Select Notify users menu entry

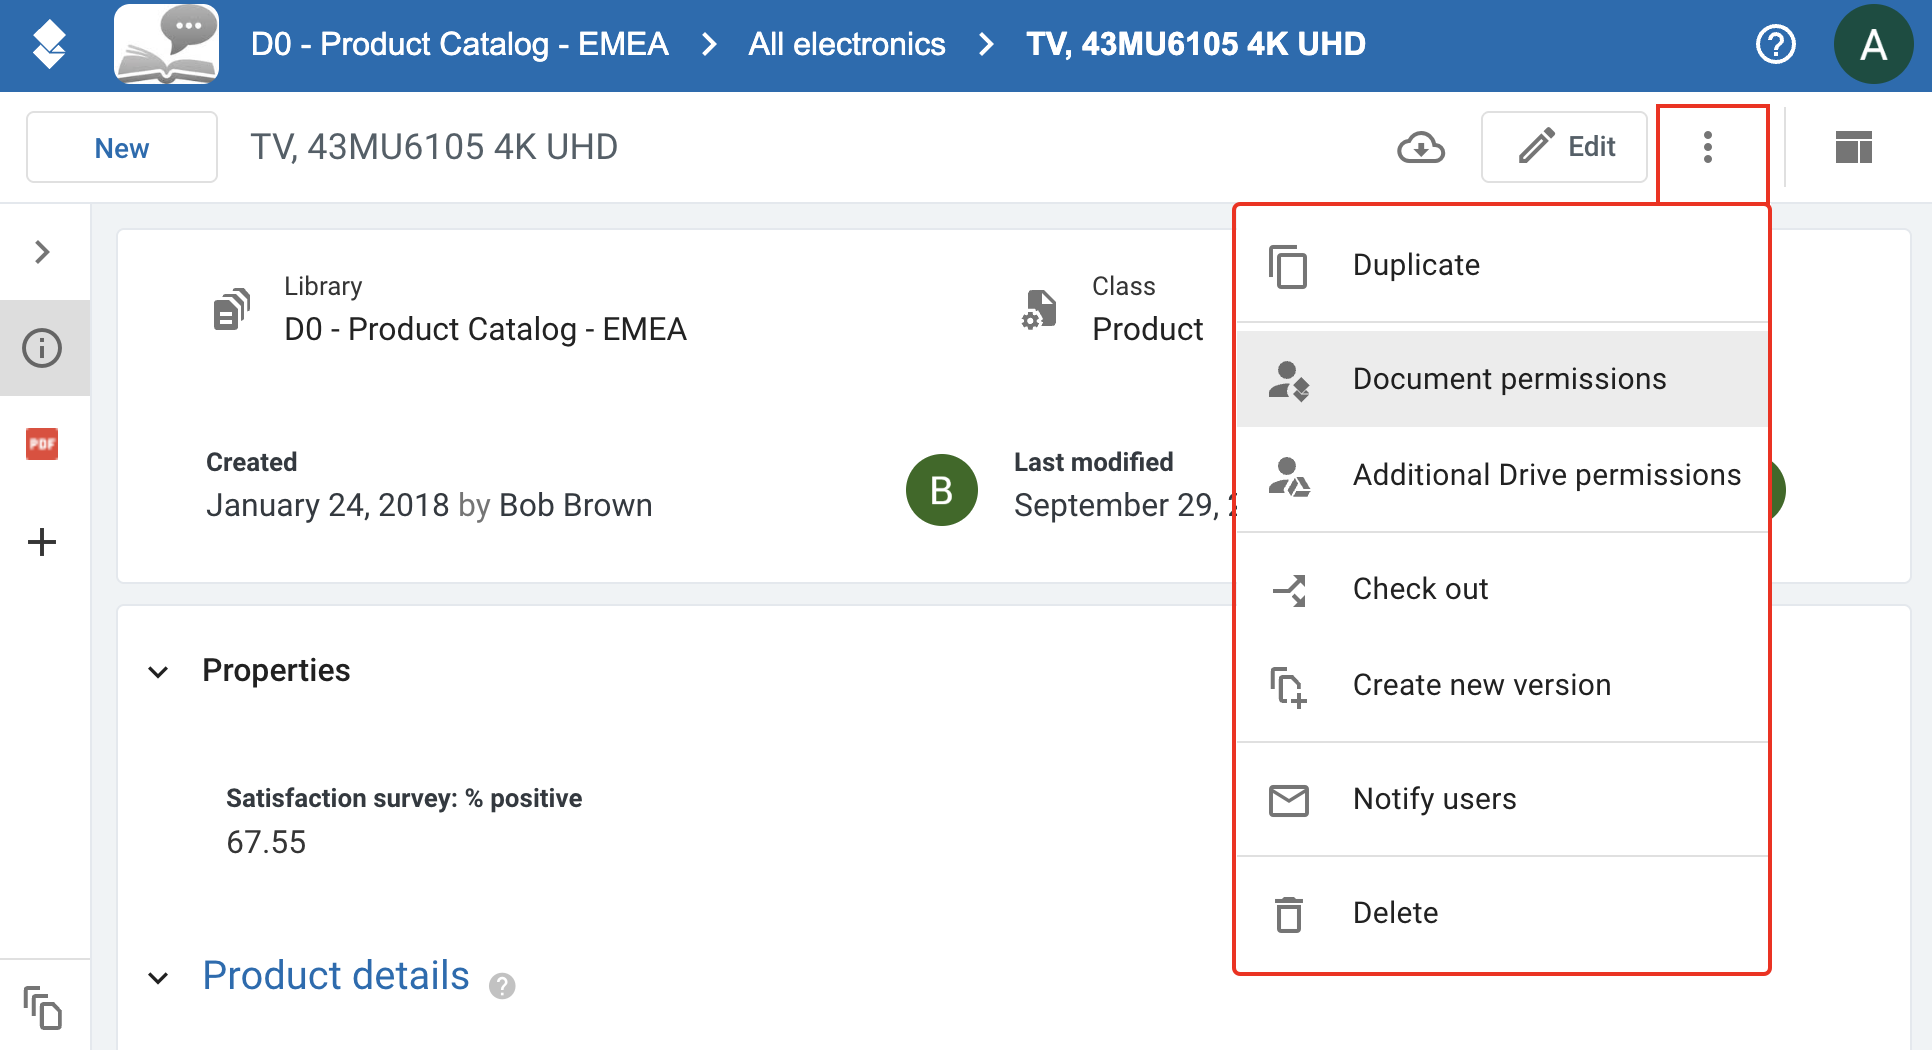click(1502, 799)
